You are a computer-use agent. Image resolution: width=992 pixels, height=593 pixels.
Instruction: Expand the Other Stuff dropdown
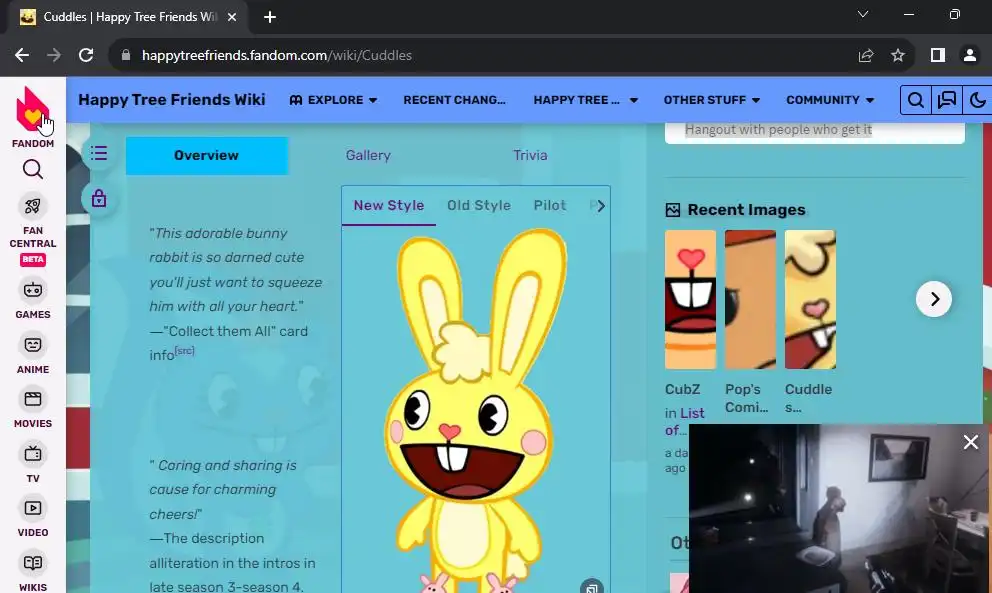click(712, 100)
